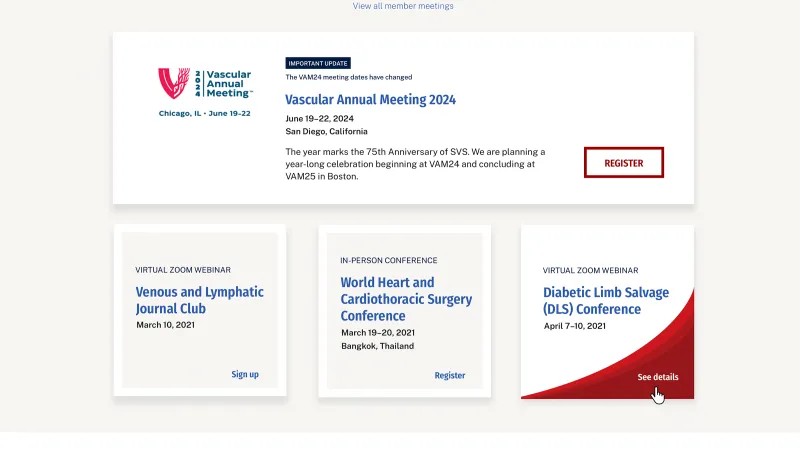Image resolution: width=800 pixels, height=450 pixels.
Task: Click the 75th Anniversary description paragraph
Action: [415, 164]
